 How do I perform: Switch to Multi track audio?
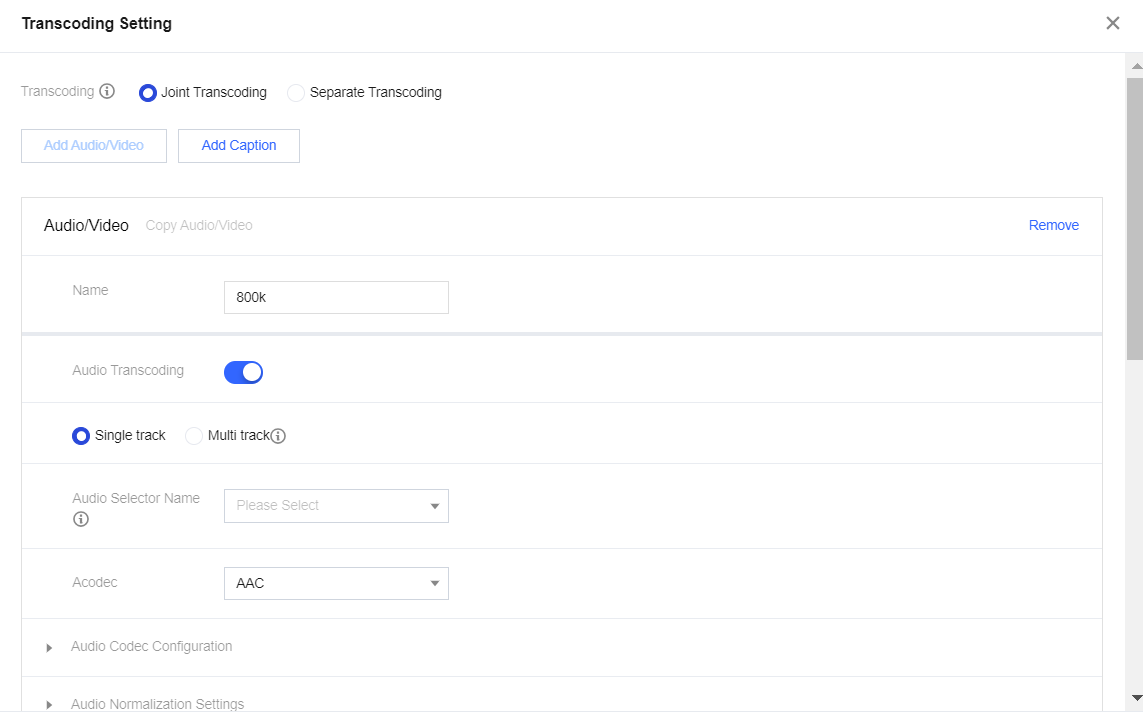pos(194,436)
